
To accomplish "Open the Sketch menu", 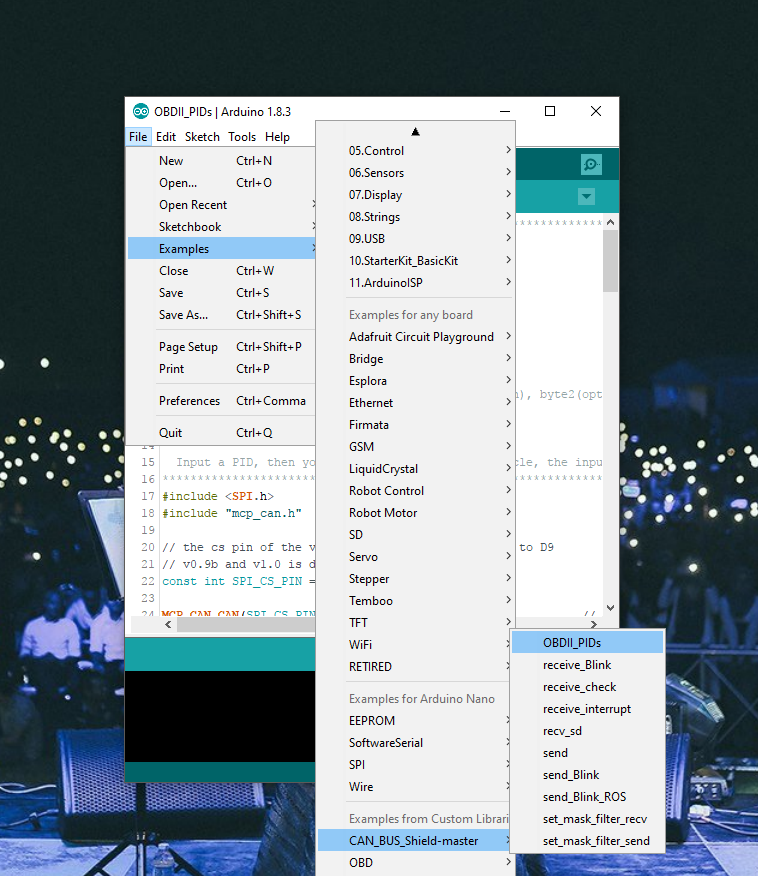I will (202, 137).
